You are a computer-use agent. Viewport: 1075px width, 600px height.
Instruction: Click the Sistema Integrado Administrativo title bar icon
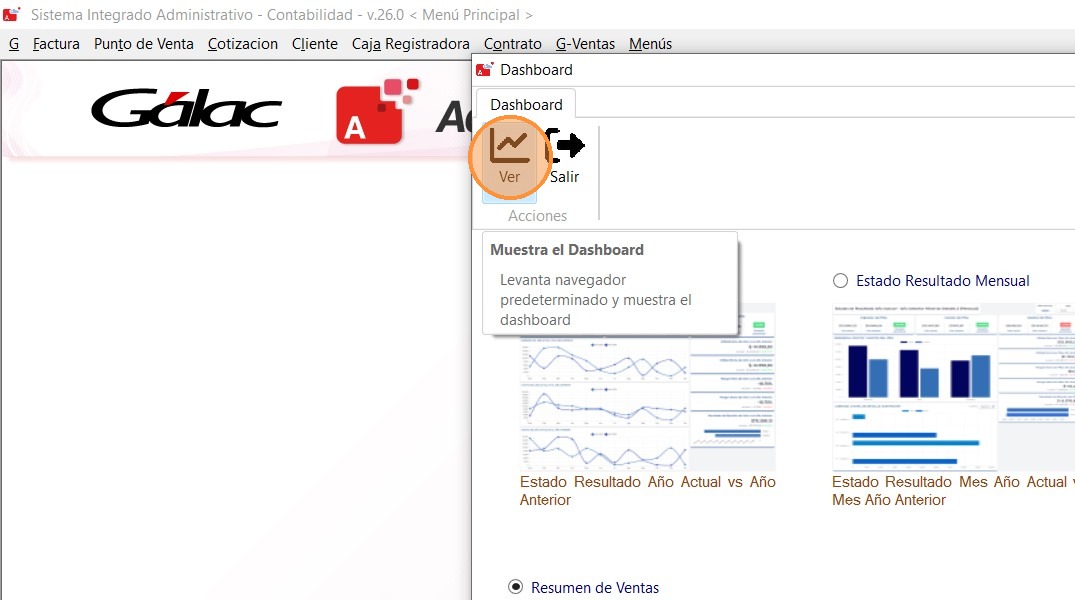click(12, 14)
